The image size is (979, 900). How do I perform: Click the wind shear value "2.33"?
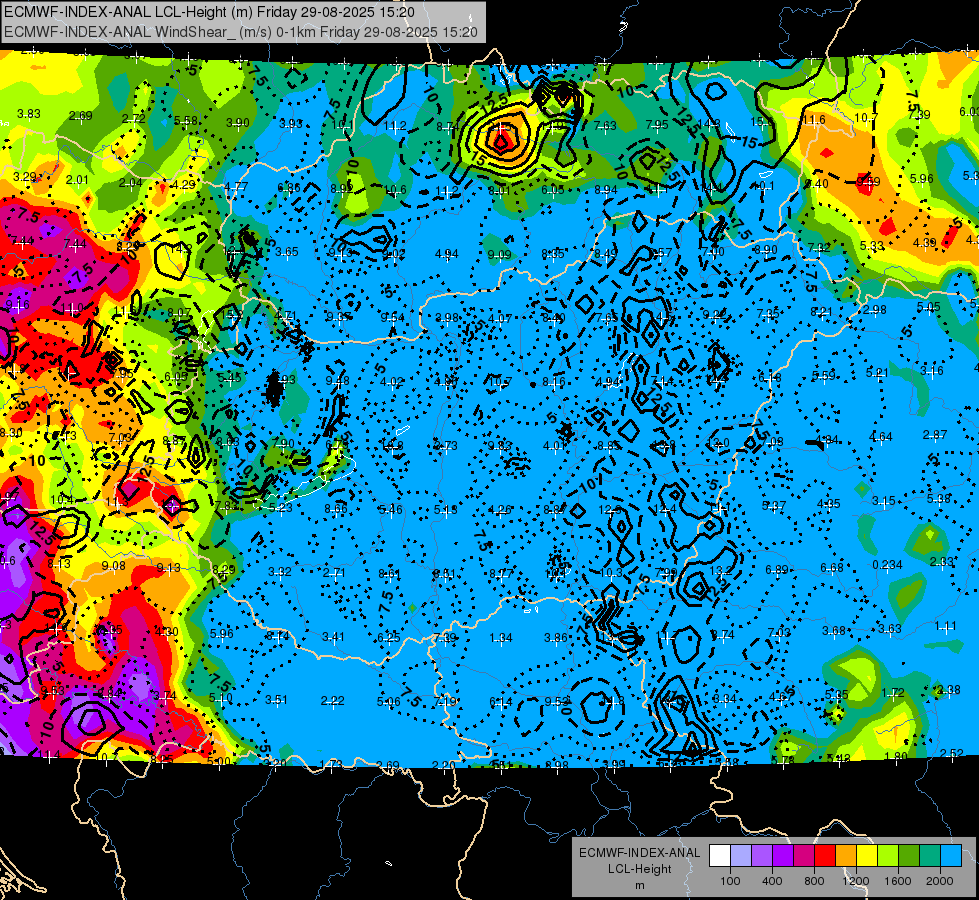point(942,561)
